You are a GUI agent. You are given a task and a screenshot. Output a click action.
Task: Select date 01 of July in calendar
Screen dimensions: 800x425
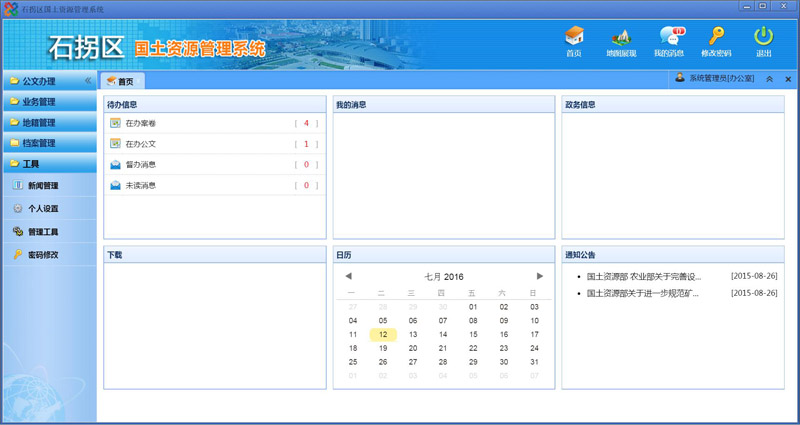pyautogui.click(x=473, y=307)
